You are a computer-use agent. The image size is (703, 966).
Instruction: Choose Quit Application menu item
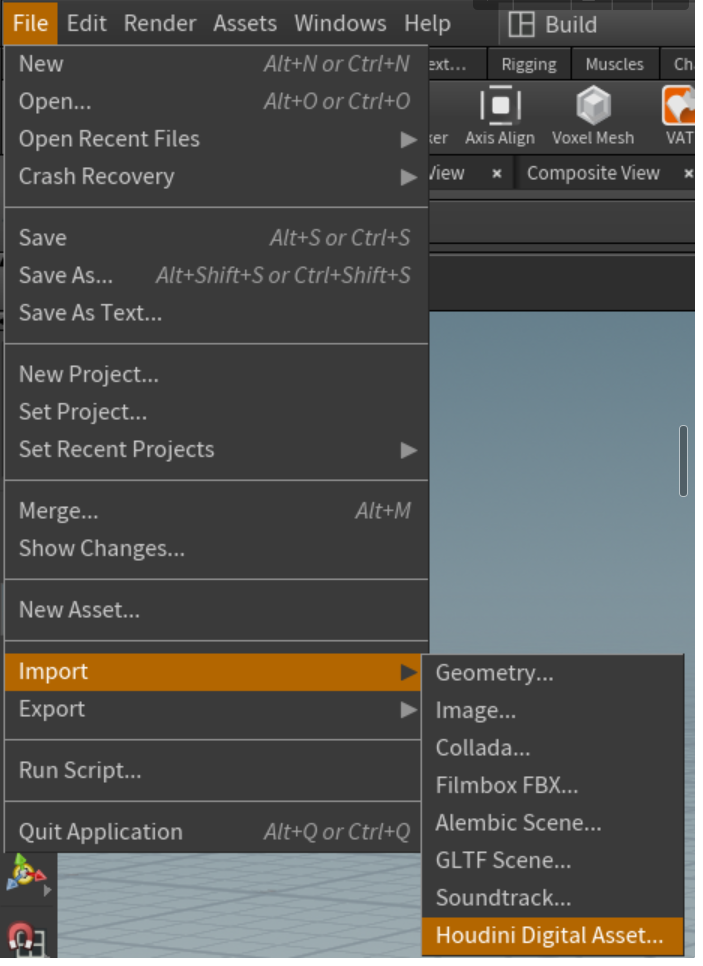pyautogui.click(x=213, y=833)
